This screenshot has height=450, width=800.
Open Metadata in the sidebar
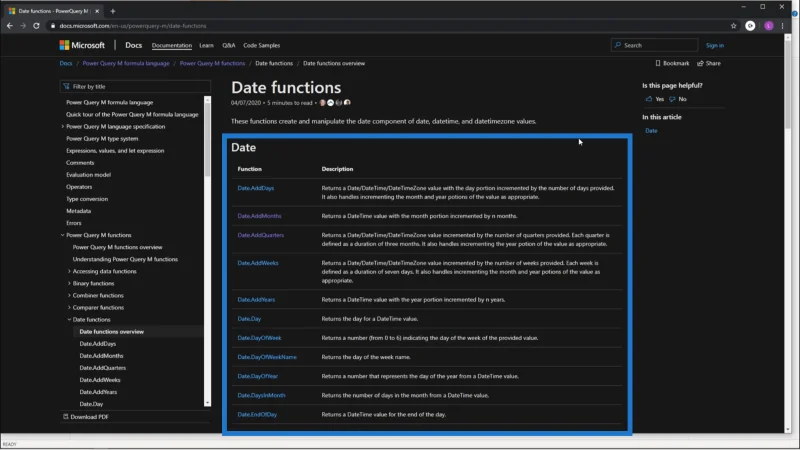pyautogui.click(x=79, y=211)
